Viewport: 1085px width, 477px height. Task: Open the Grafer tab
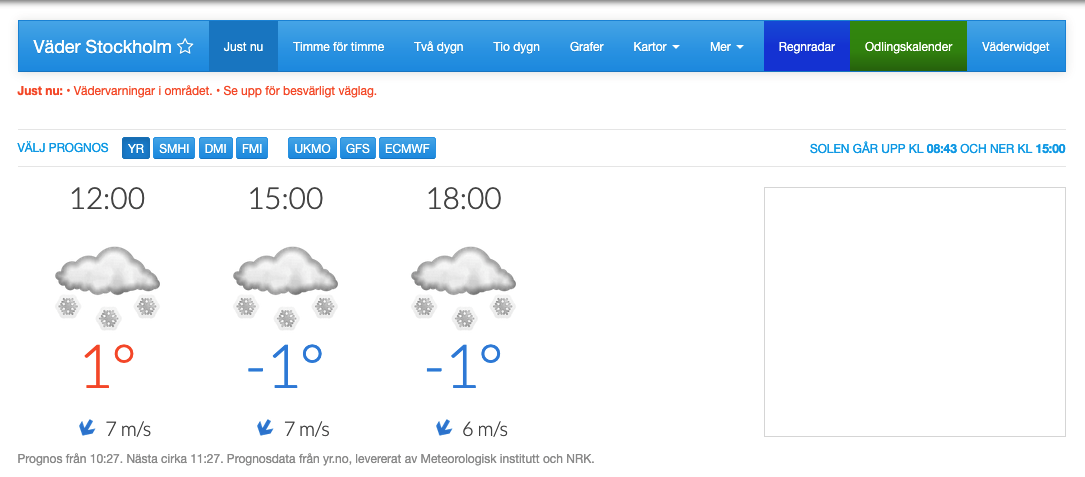pyautogui.click(x=586, y=47)
